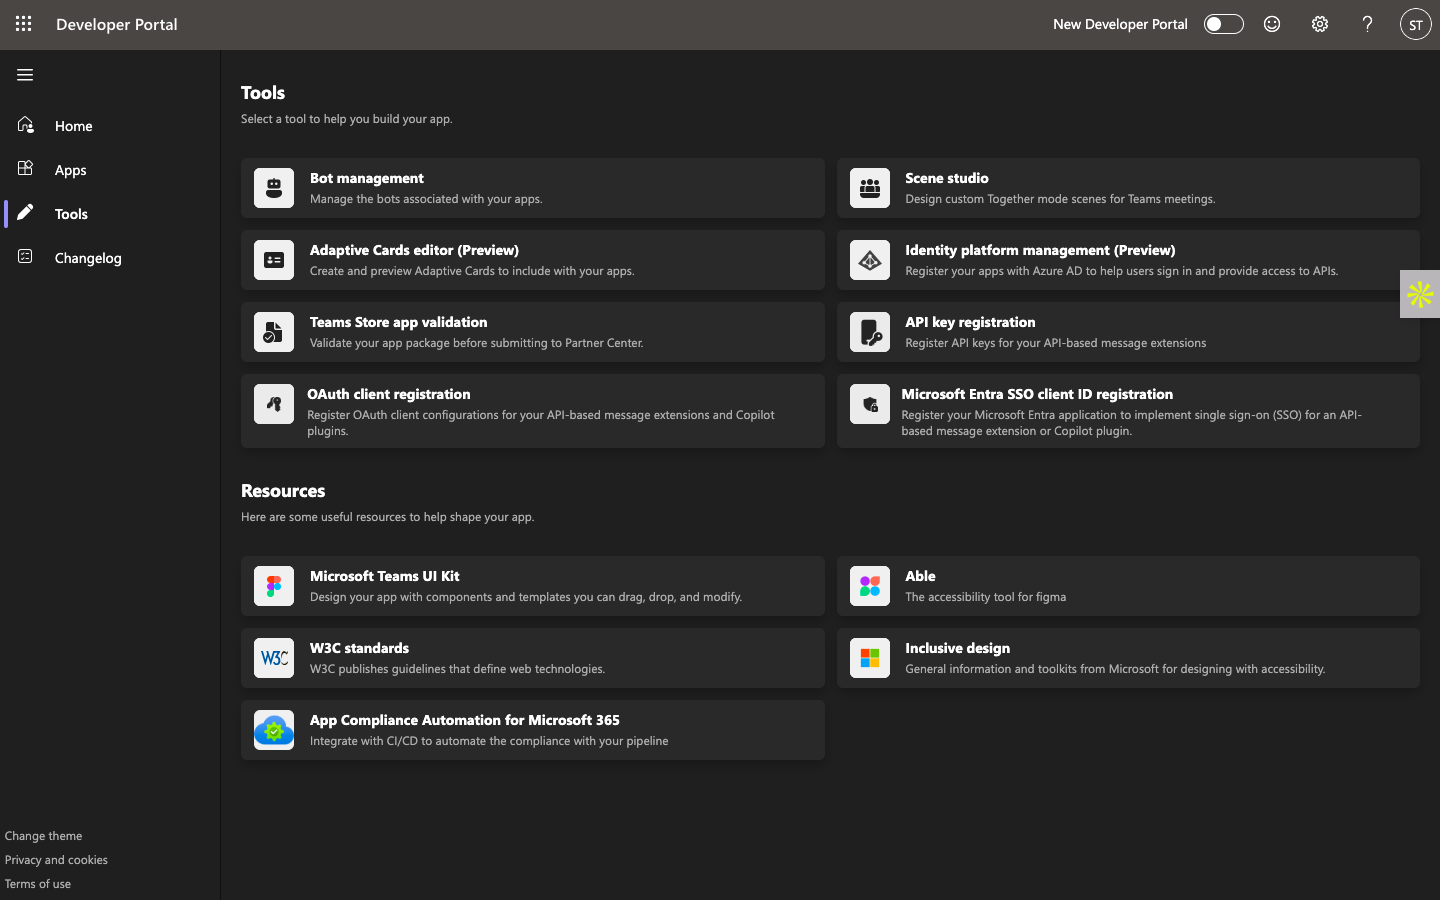The height and width of the screenshot is (900, 1440).
Task: Click the green starburst side widget
Action: point(1420,294)
